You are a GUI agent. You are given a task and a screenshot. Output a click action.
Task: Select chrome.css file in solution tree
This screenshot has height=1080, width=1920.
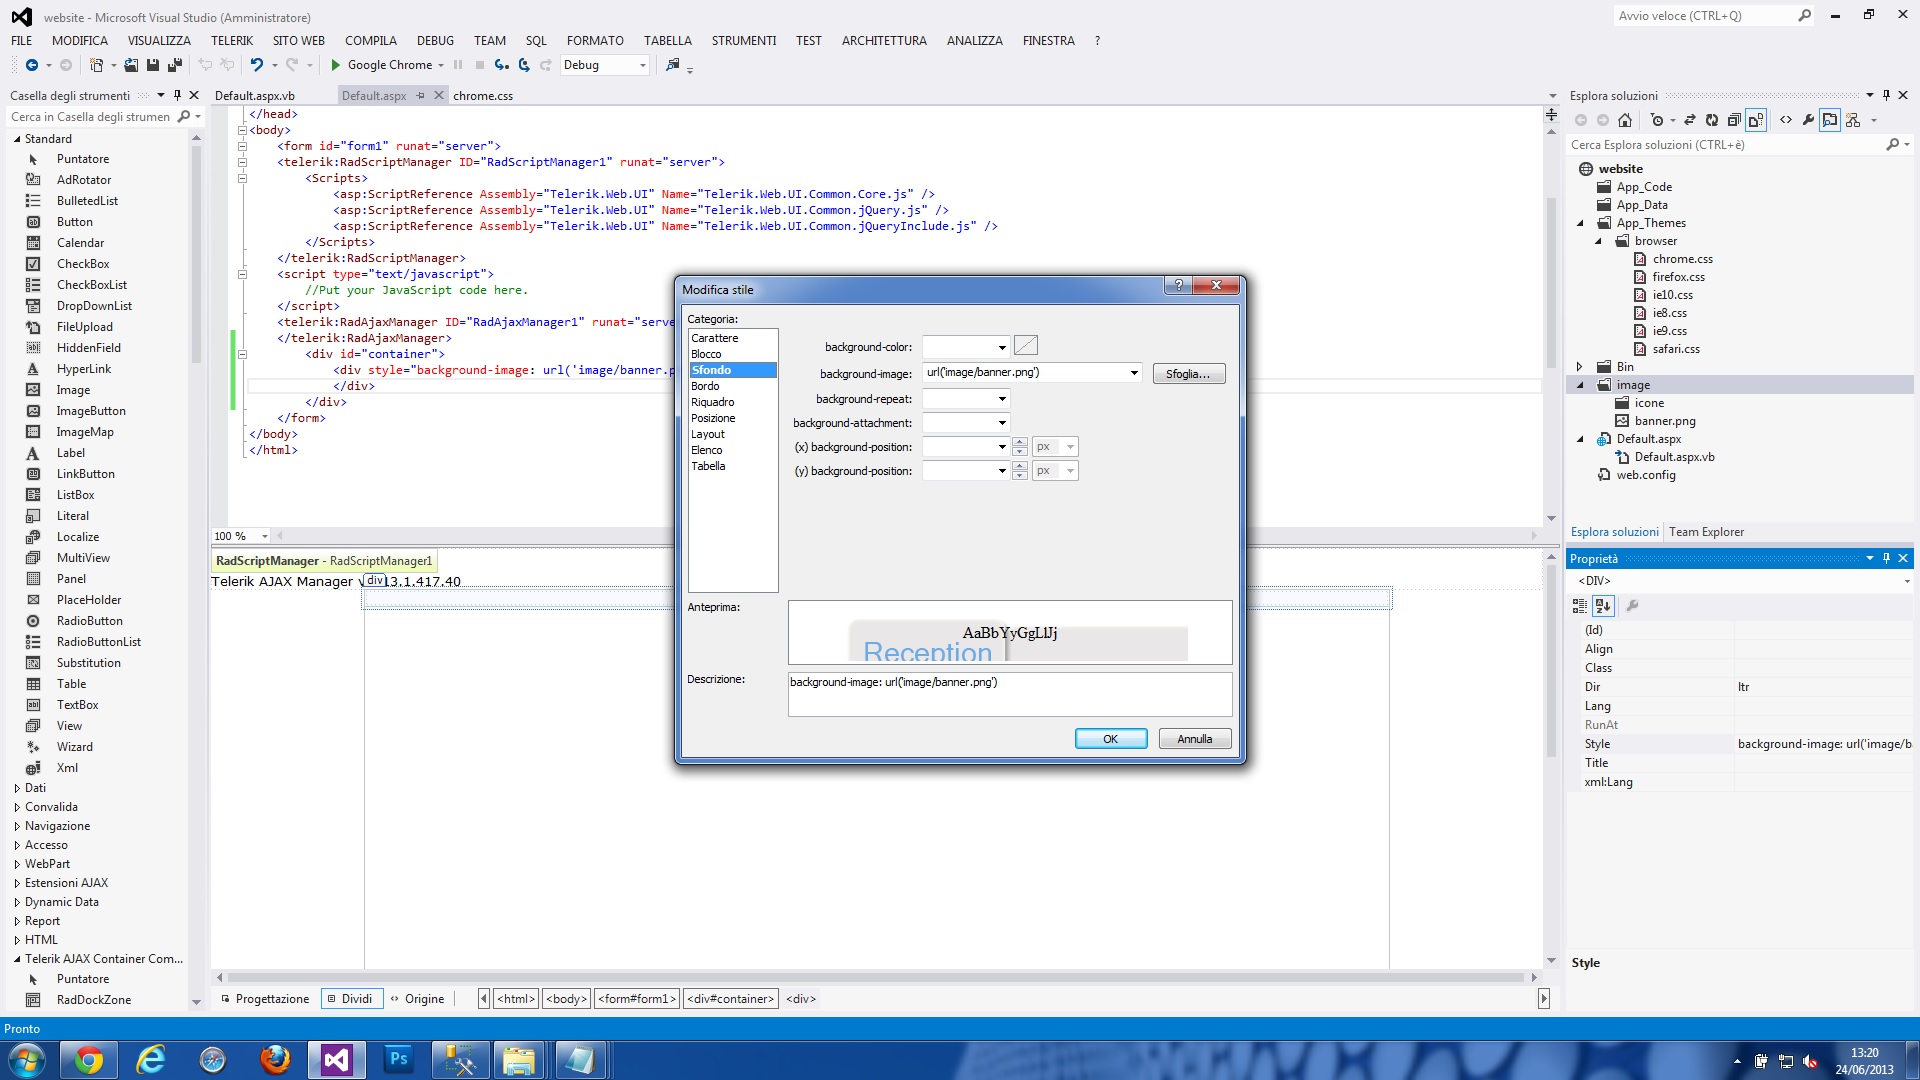coord(1682,259)
